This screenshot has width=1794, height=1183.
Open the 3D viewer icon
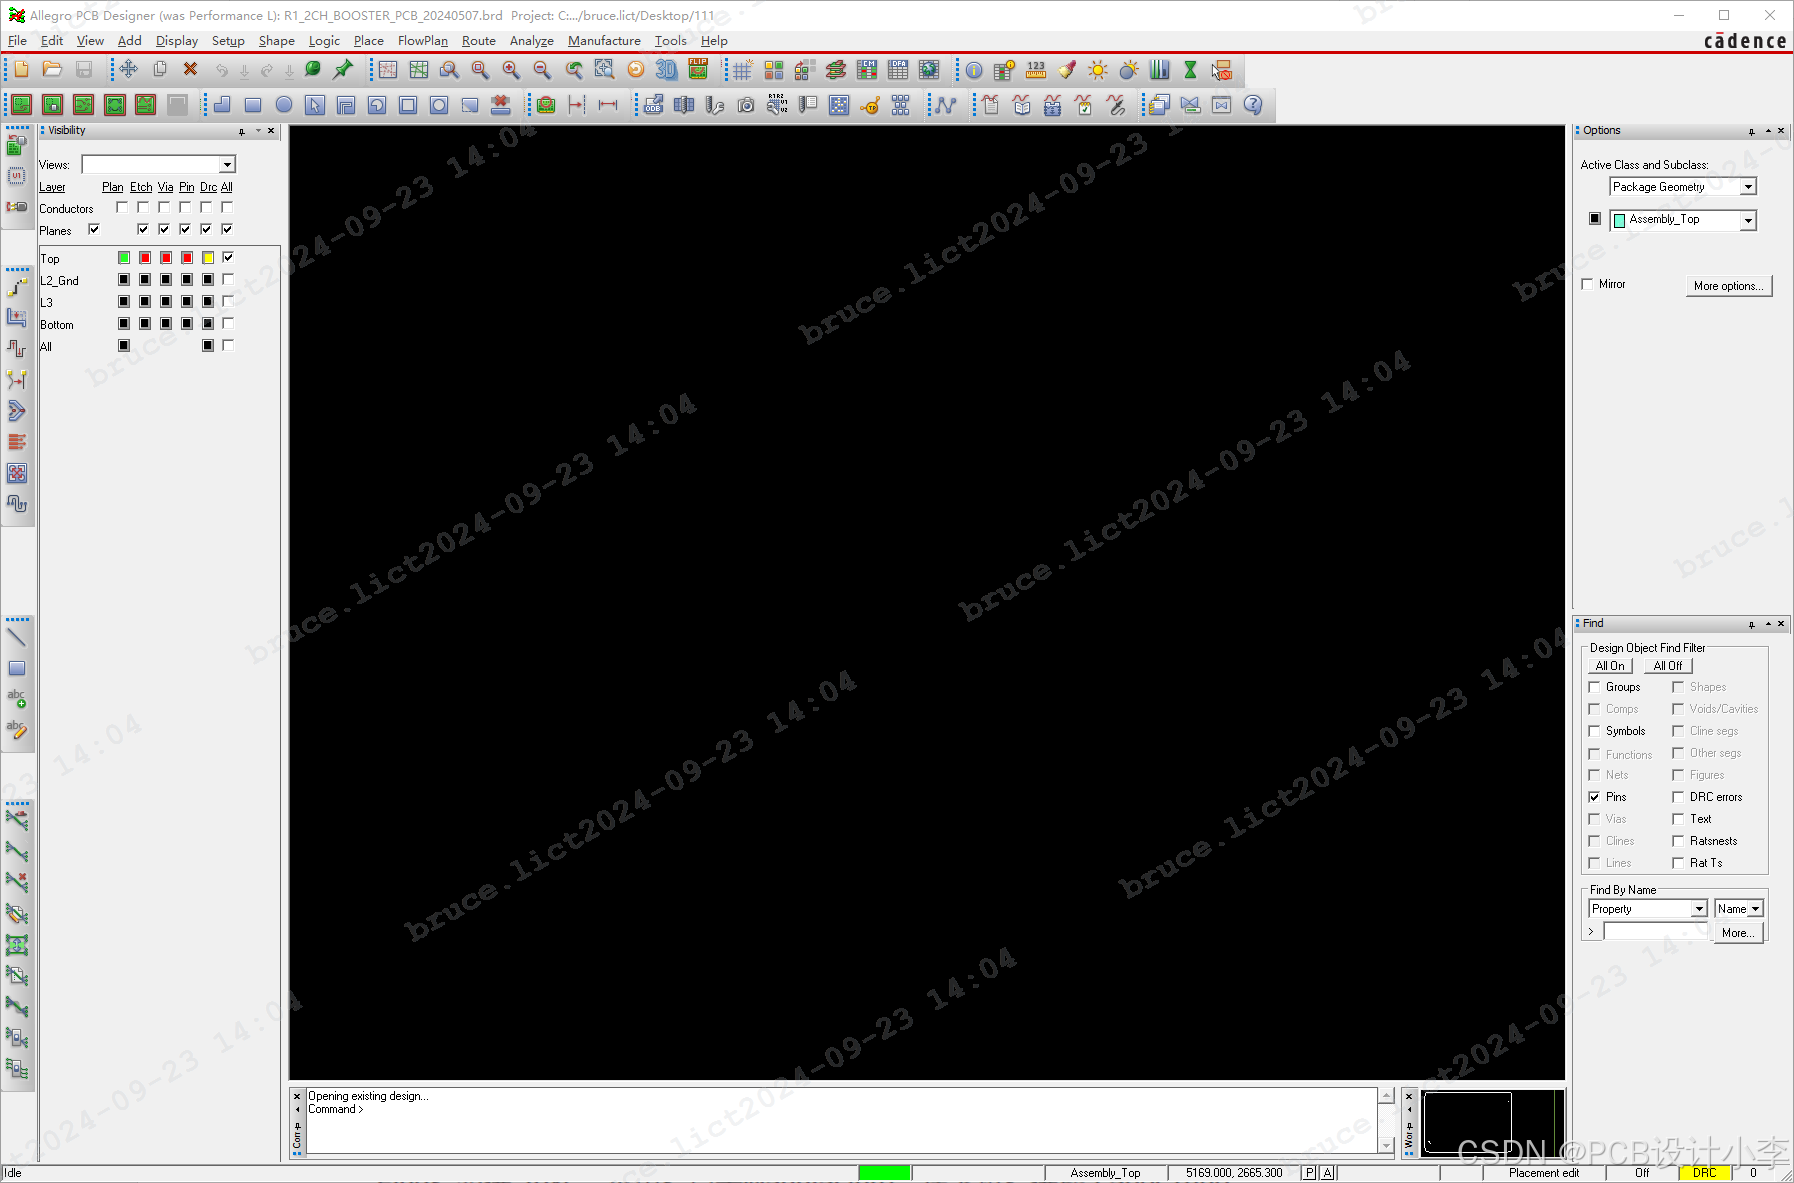point(666,69)
